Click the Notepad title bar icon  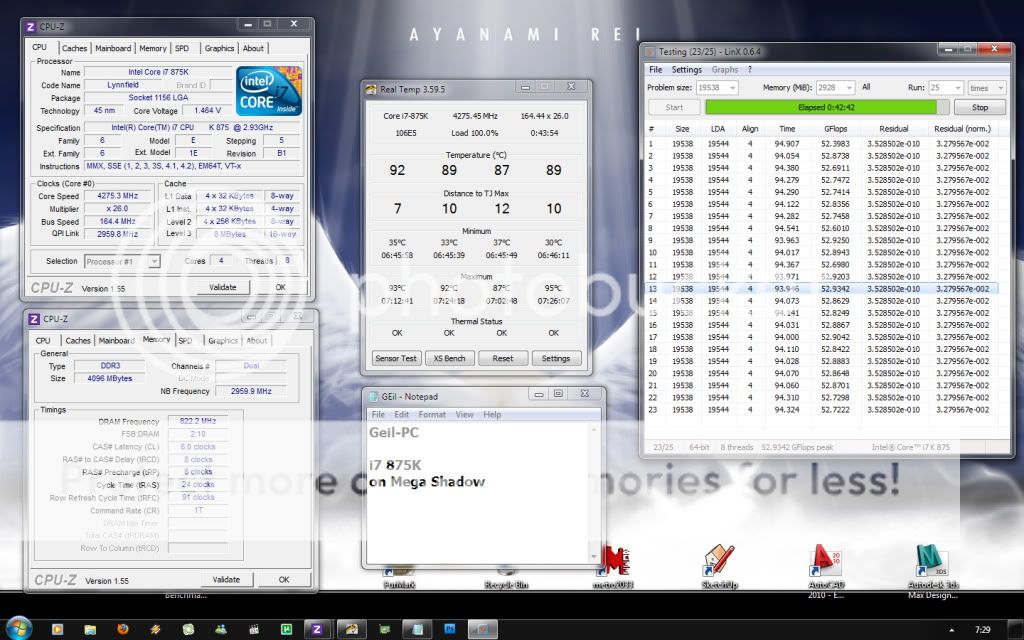(373, 396)
